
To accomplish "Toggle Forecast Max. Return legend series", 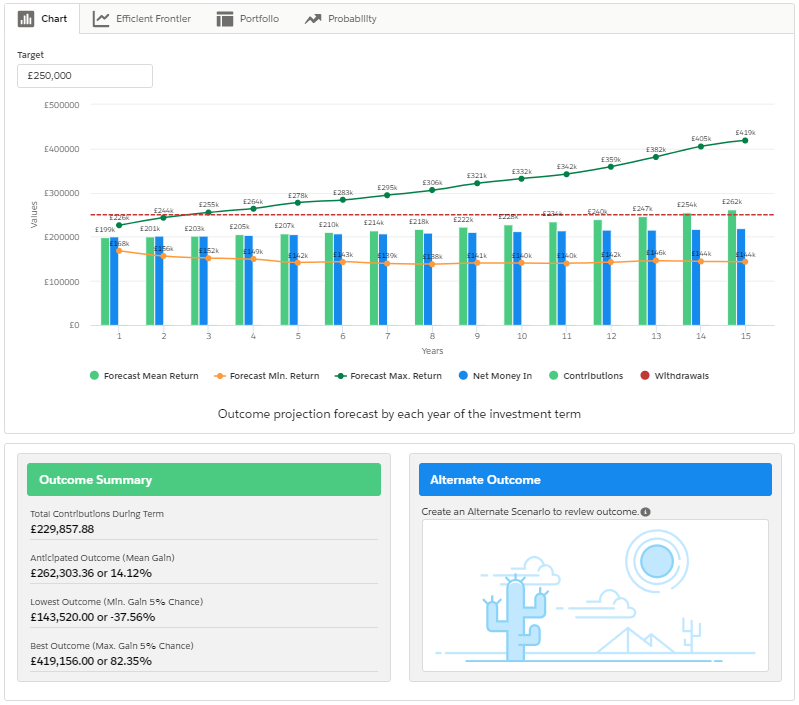I will click(x=388, y=376).
